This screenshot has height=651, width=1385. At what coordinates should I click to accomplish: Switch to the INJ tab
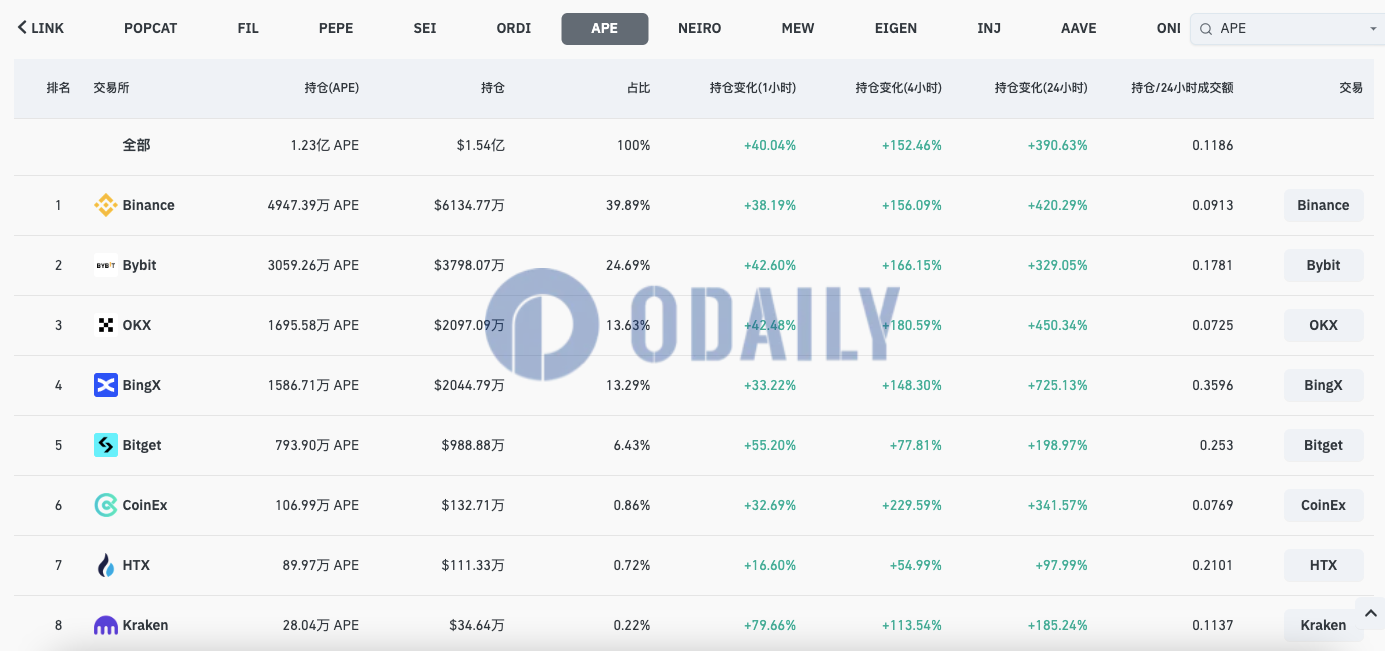click(989, 28)
